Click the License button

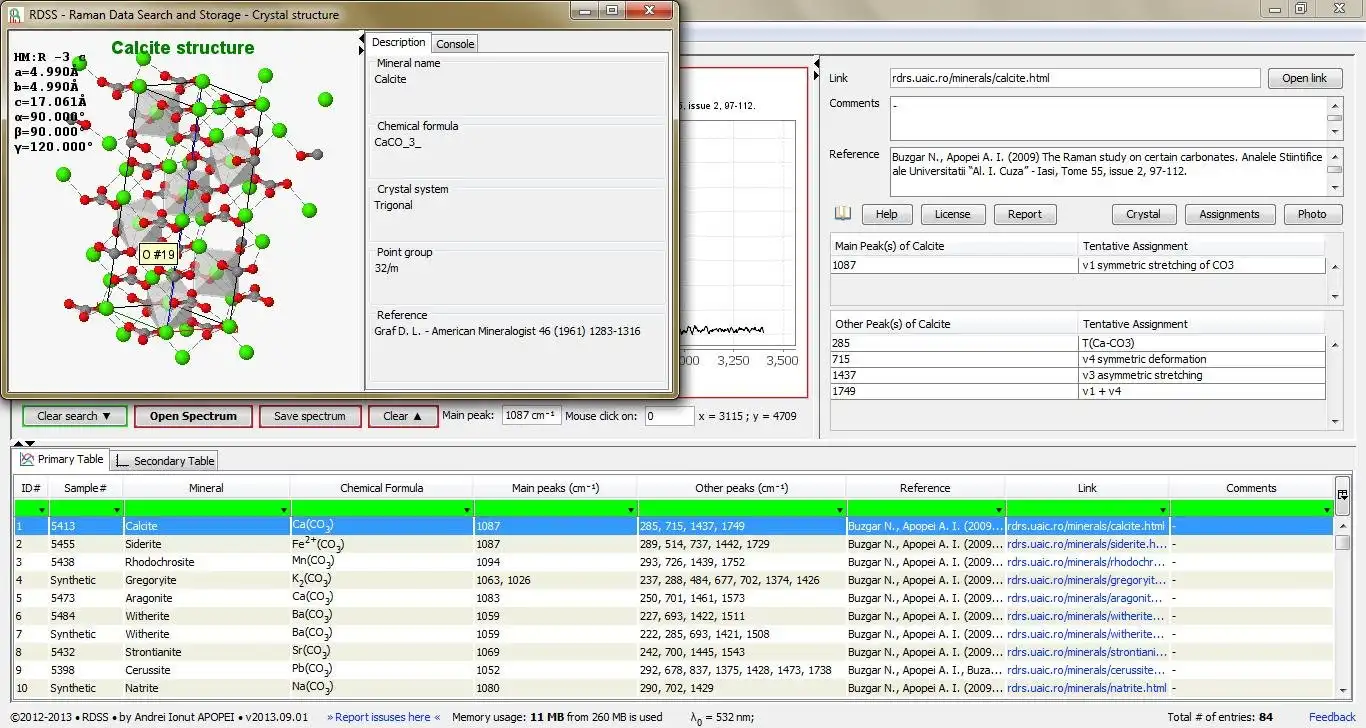[x=952, y=214]
